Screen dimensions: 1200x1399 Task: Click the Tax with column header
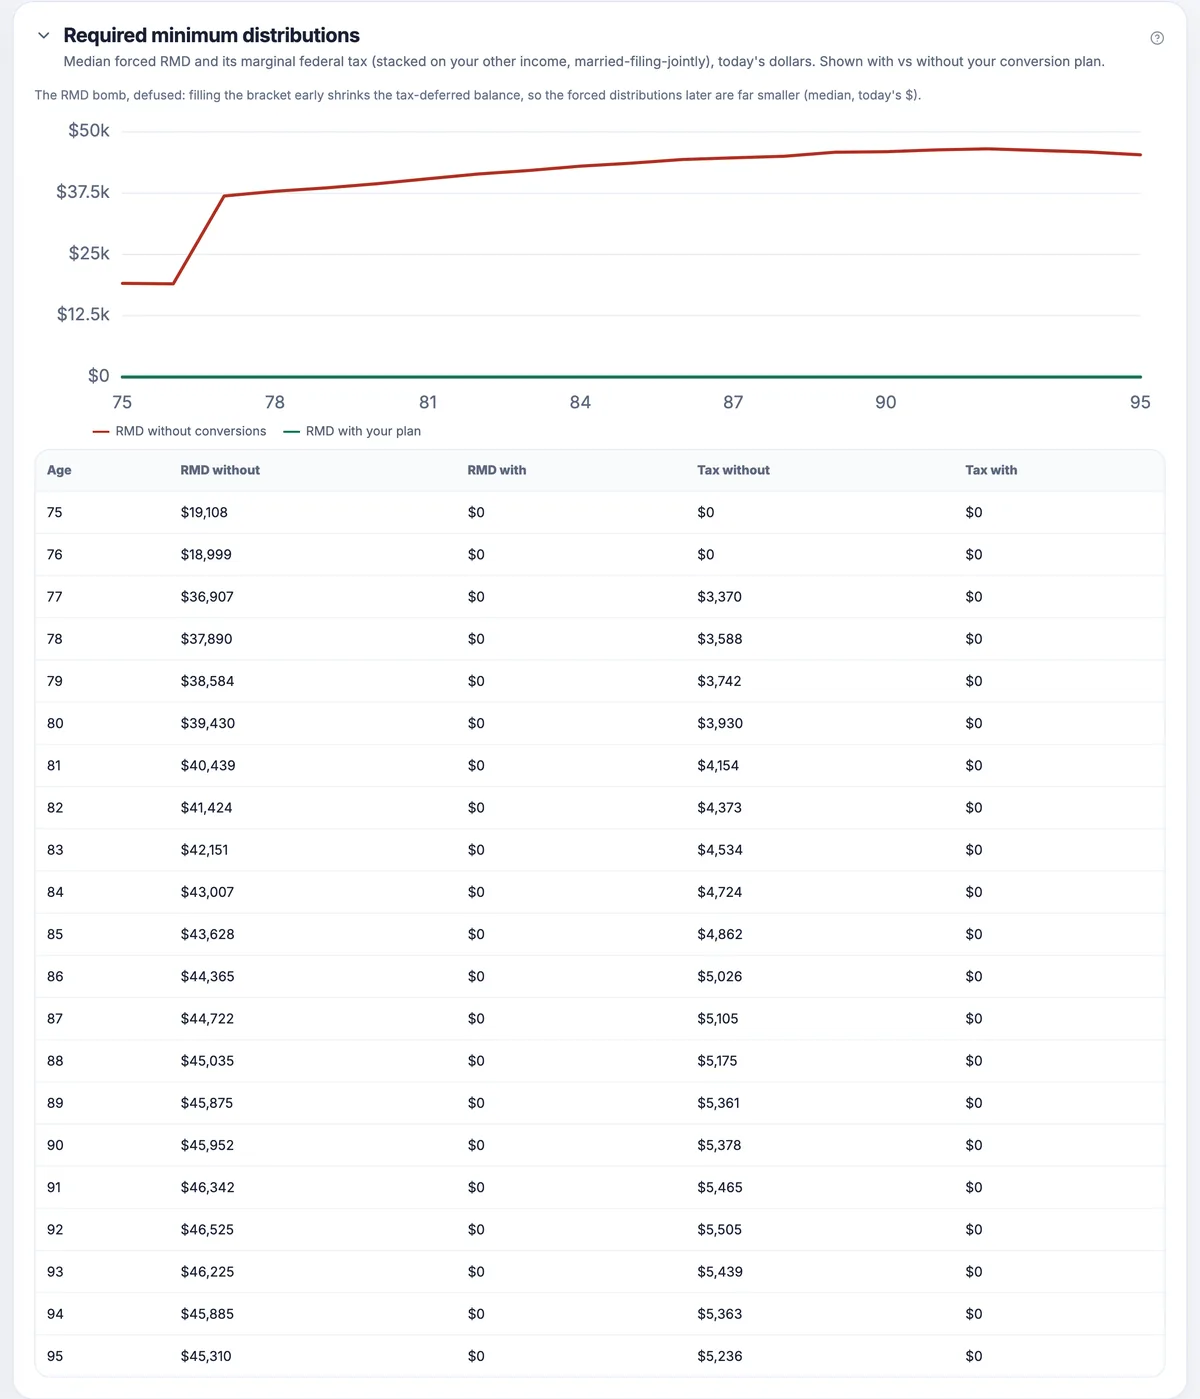(991, 470)
